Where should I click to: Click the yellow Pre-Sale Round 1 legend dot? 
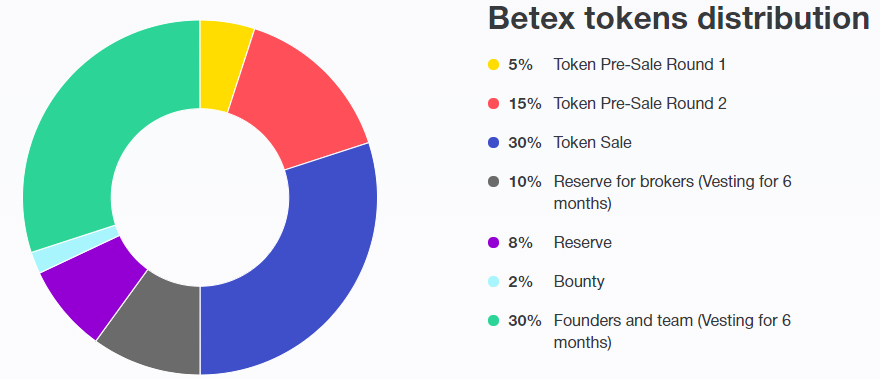tap(493, 65)
